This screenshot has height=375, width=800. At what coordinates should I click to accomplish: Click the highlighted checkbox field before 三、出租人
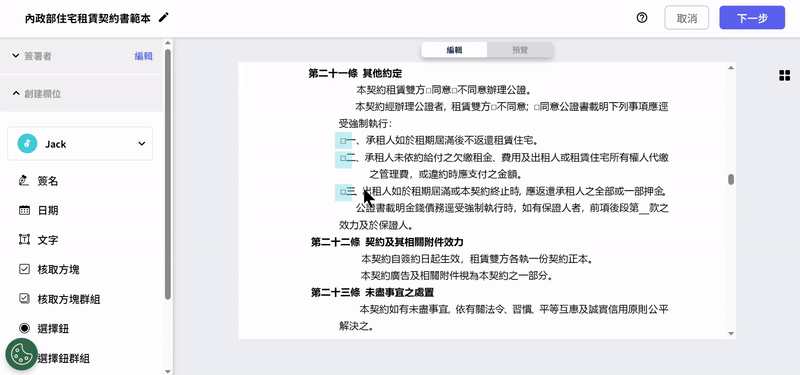coord(343,192)
